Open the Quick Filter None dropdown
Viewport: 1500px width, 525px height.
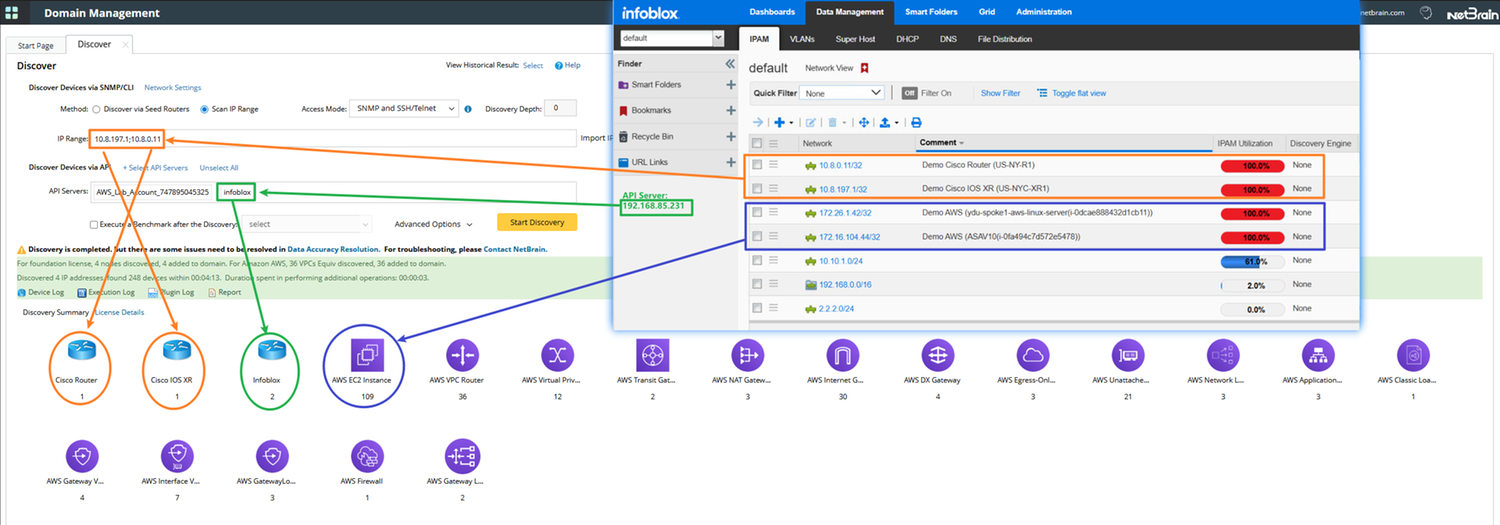[844, 93]
